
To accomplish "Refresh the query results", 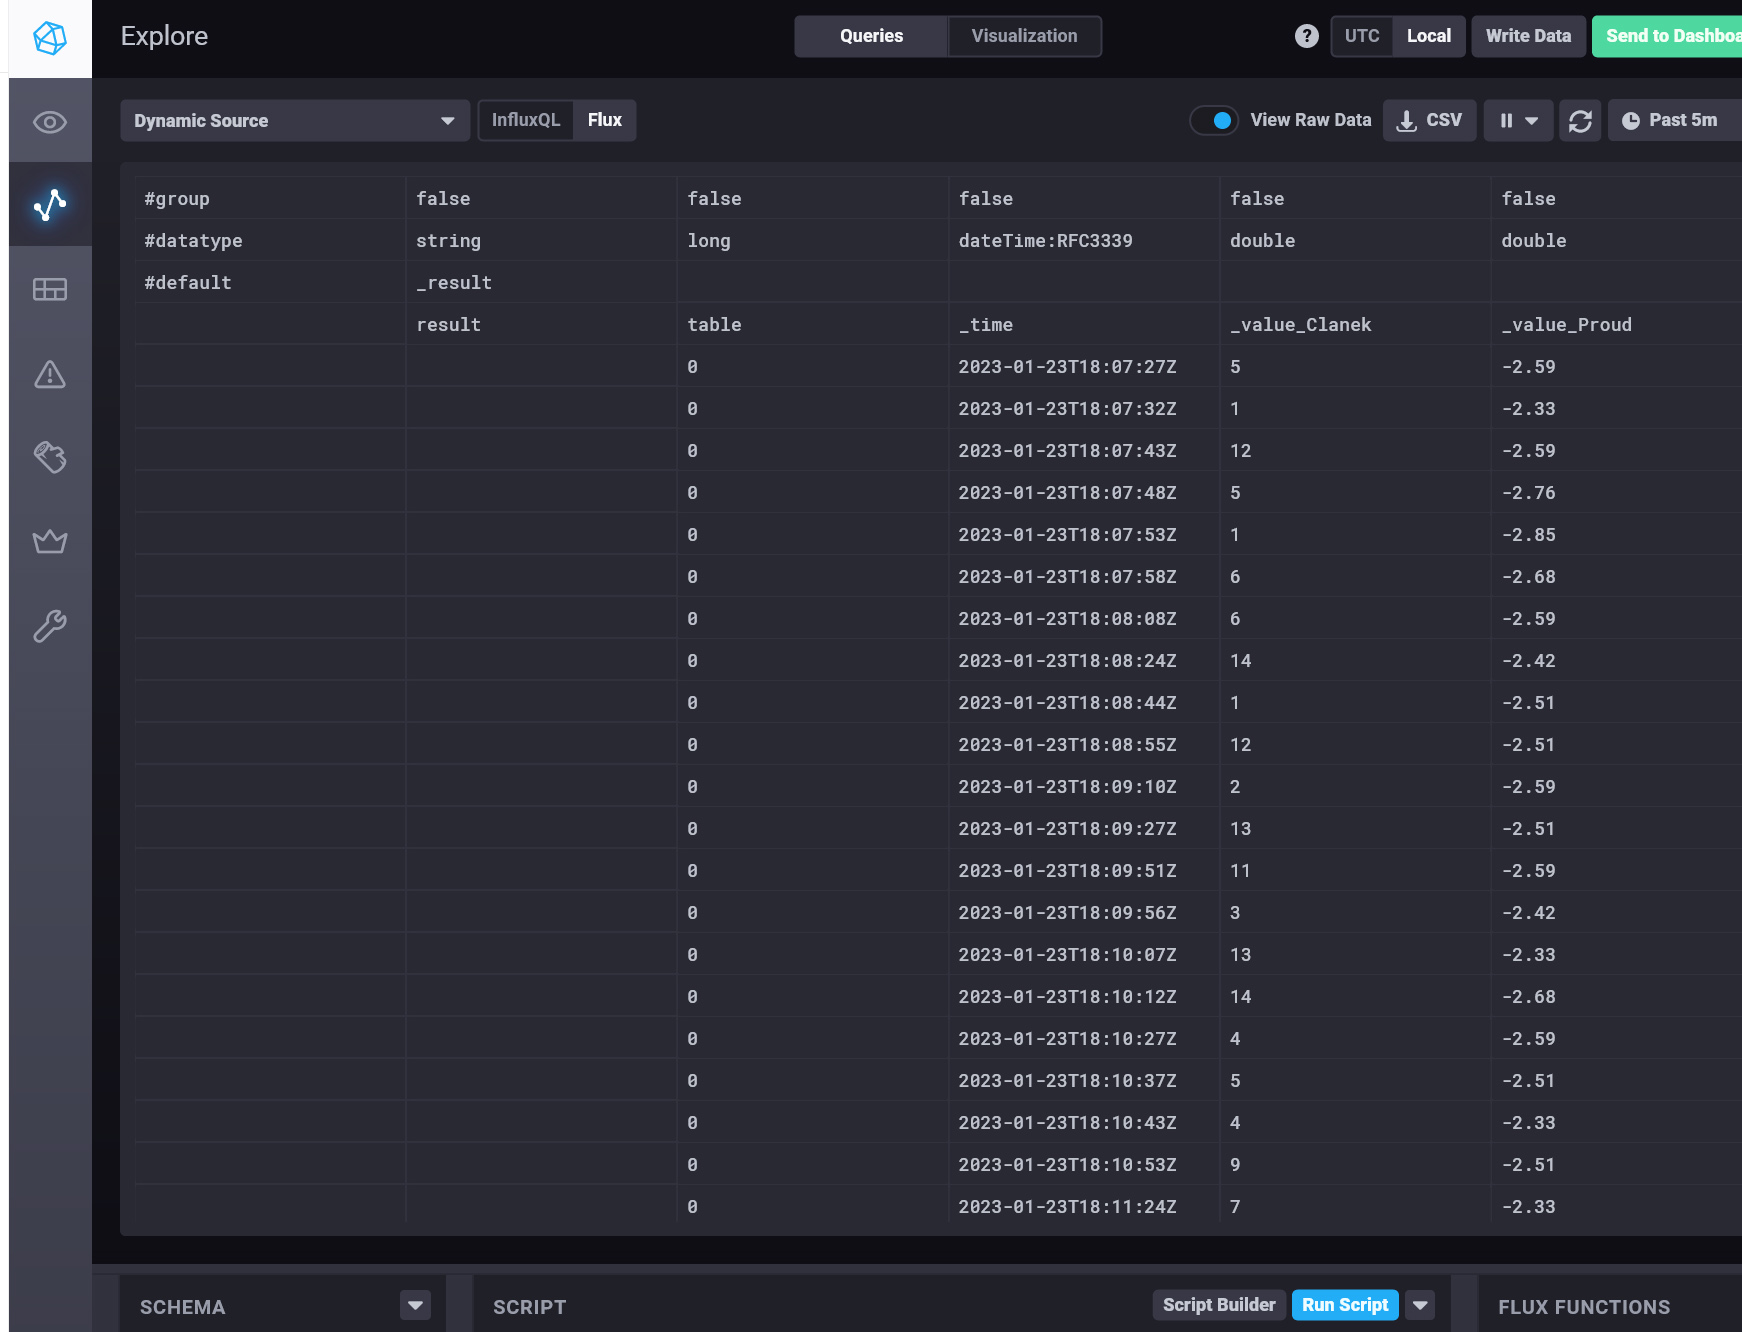I will tap(1580, 121).
